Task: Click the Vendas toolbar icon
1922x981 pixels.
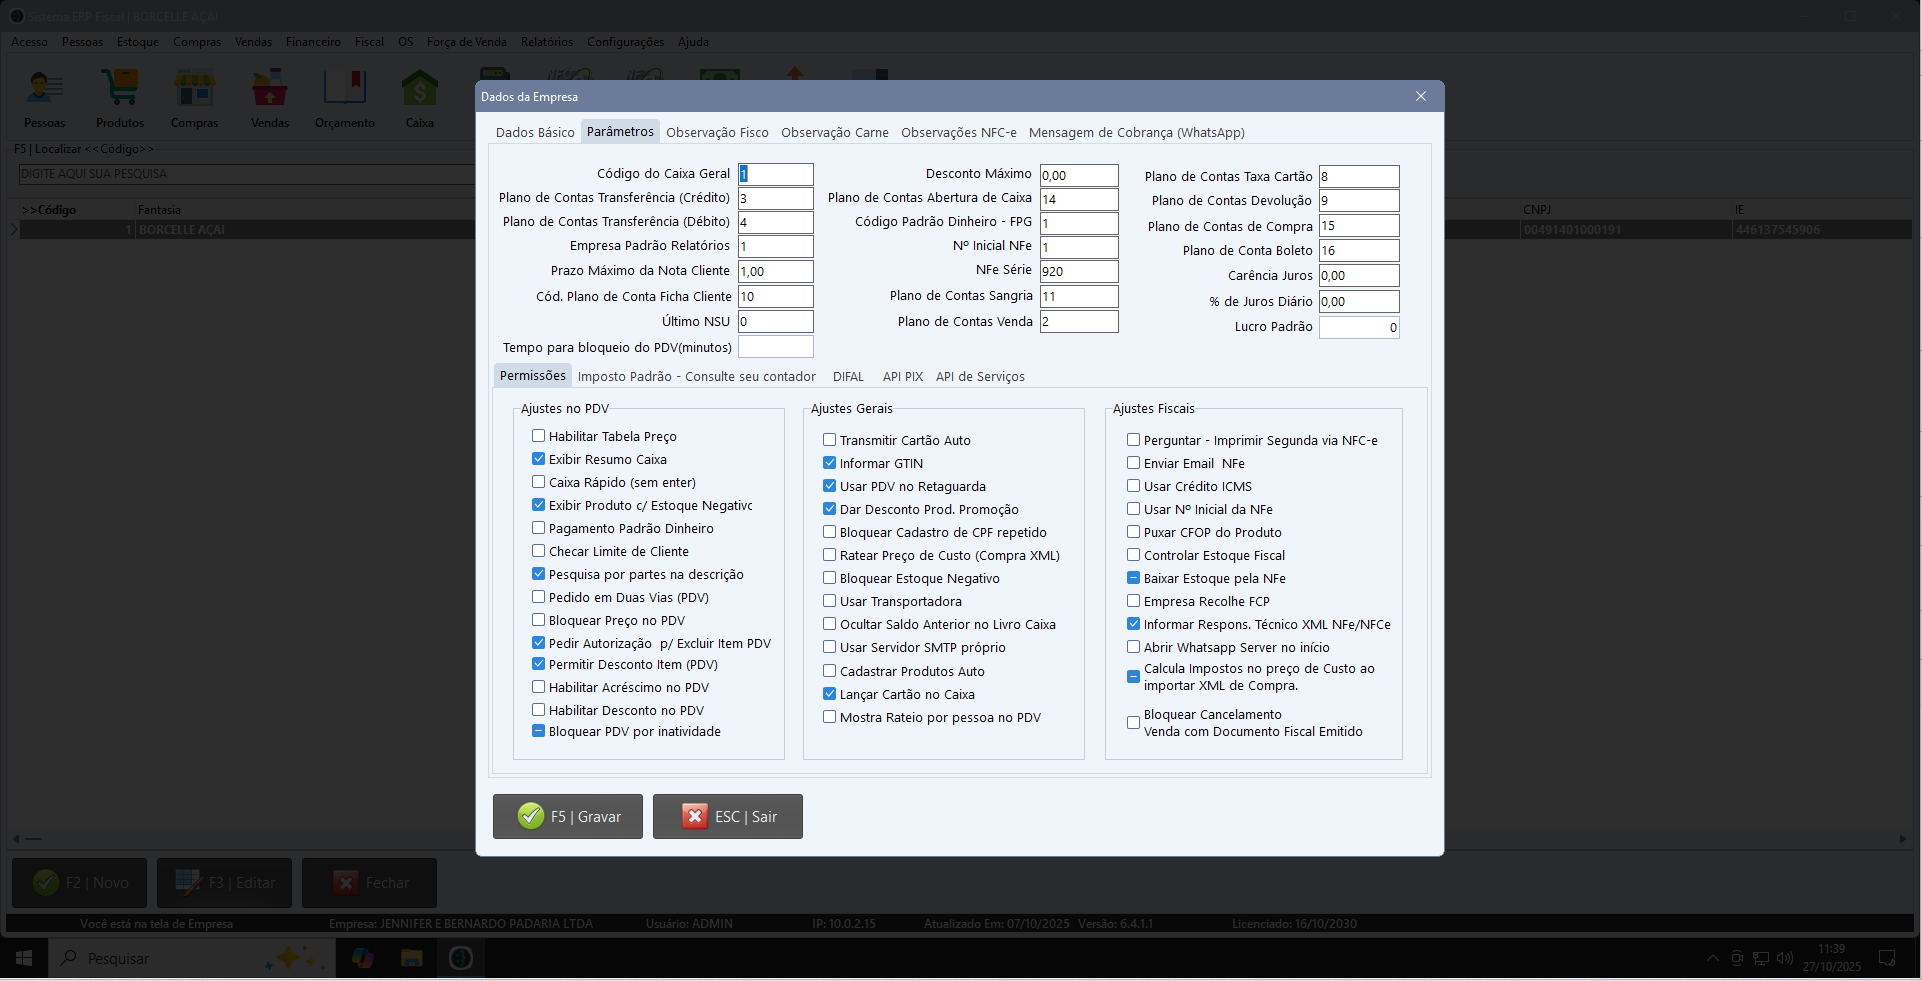Action: [x=269, y=97]
